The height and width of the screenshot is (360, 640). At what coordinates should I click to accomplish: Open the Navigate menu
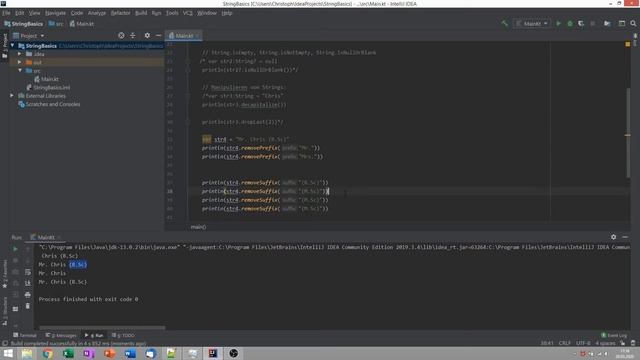(x=55, y=13)
